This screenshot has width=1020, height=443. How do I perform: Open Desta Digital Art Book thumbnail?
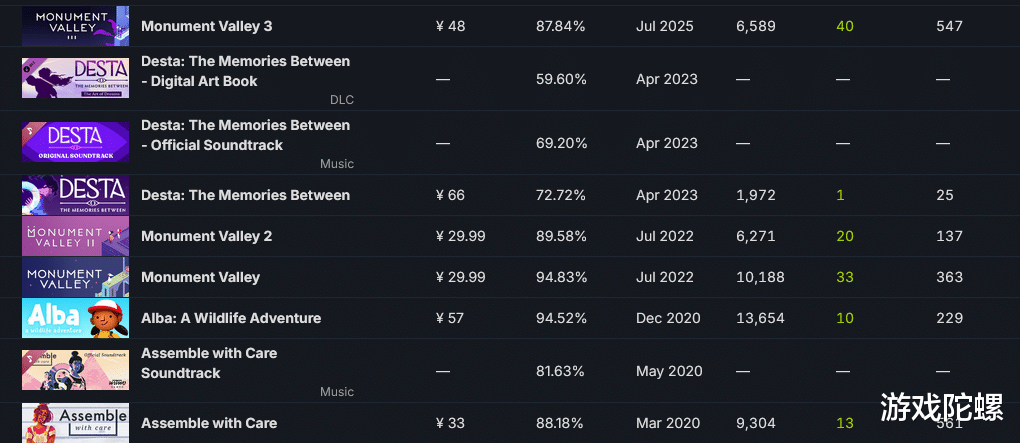(75, 78)
